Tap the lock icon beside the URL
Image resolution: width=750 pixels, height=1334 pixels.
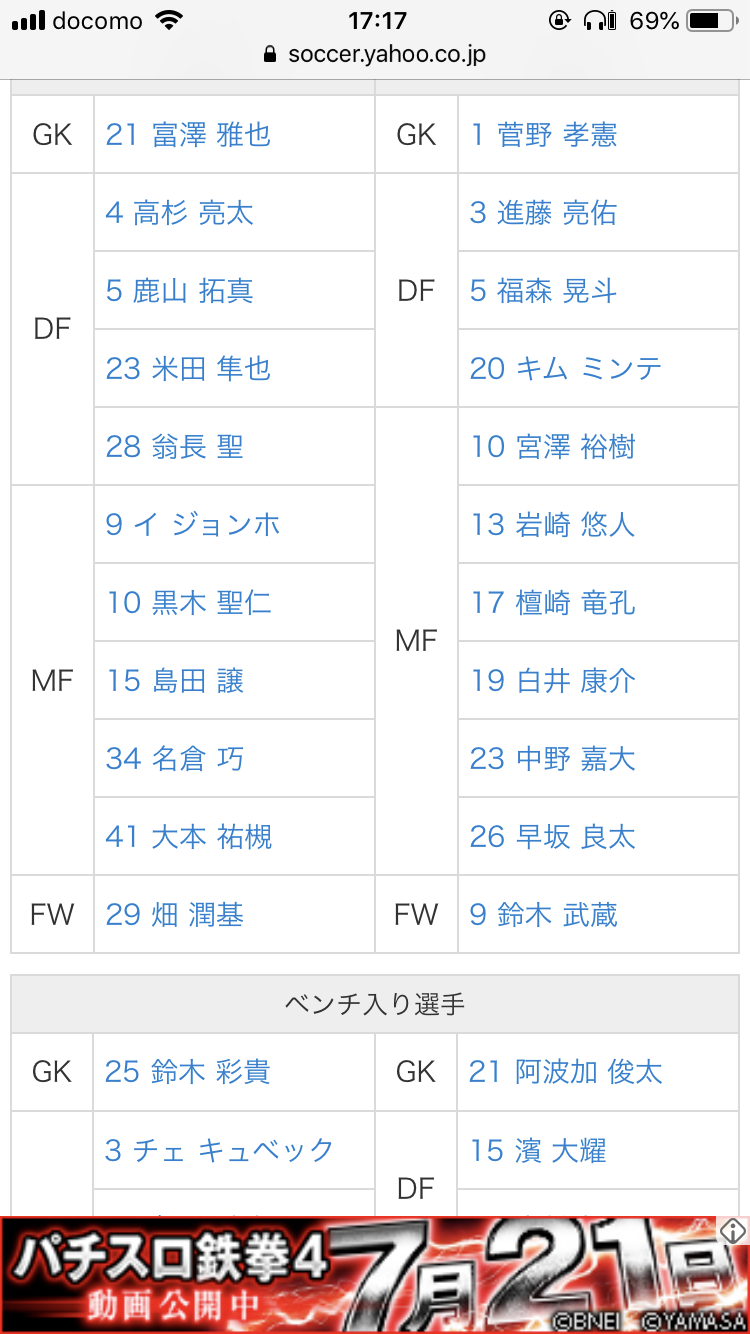(x=269, y=55)
